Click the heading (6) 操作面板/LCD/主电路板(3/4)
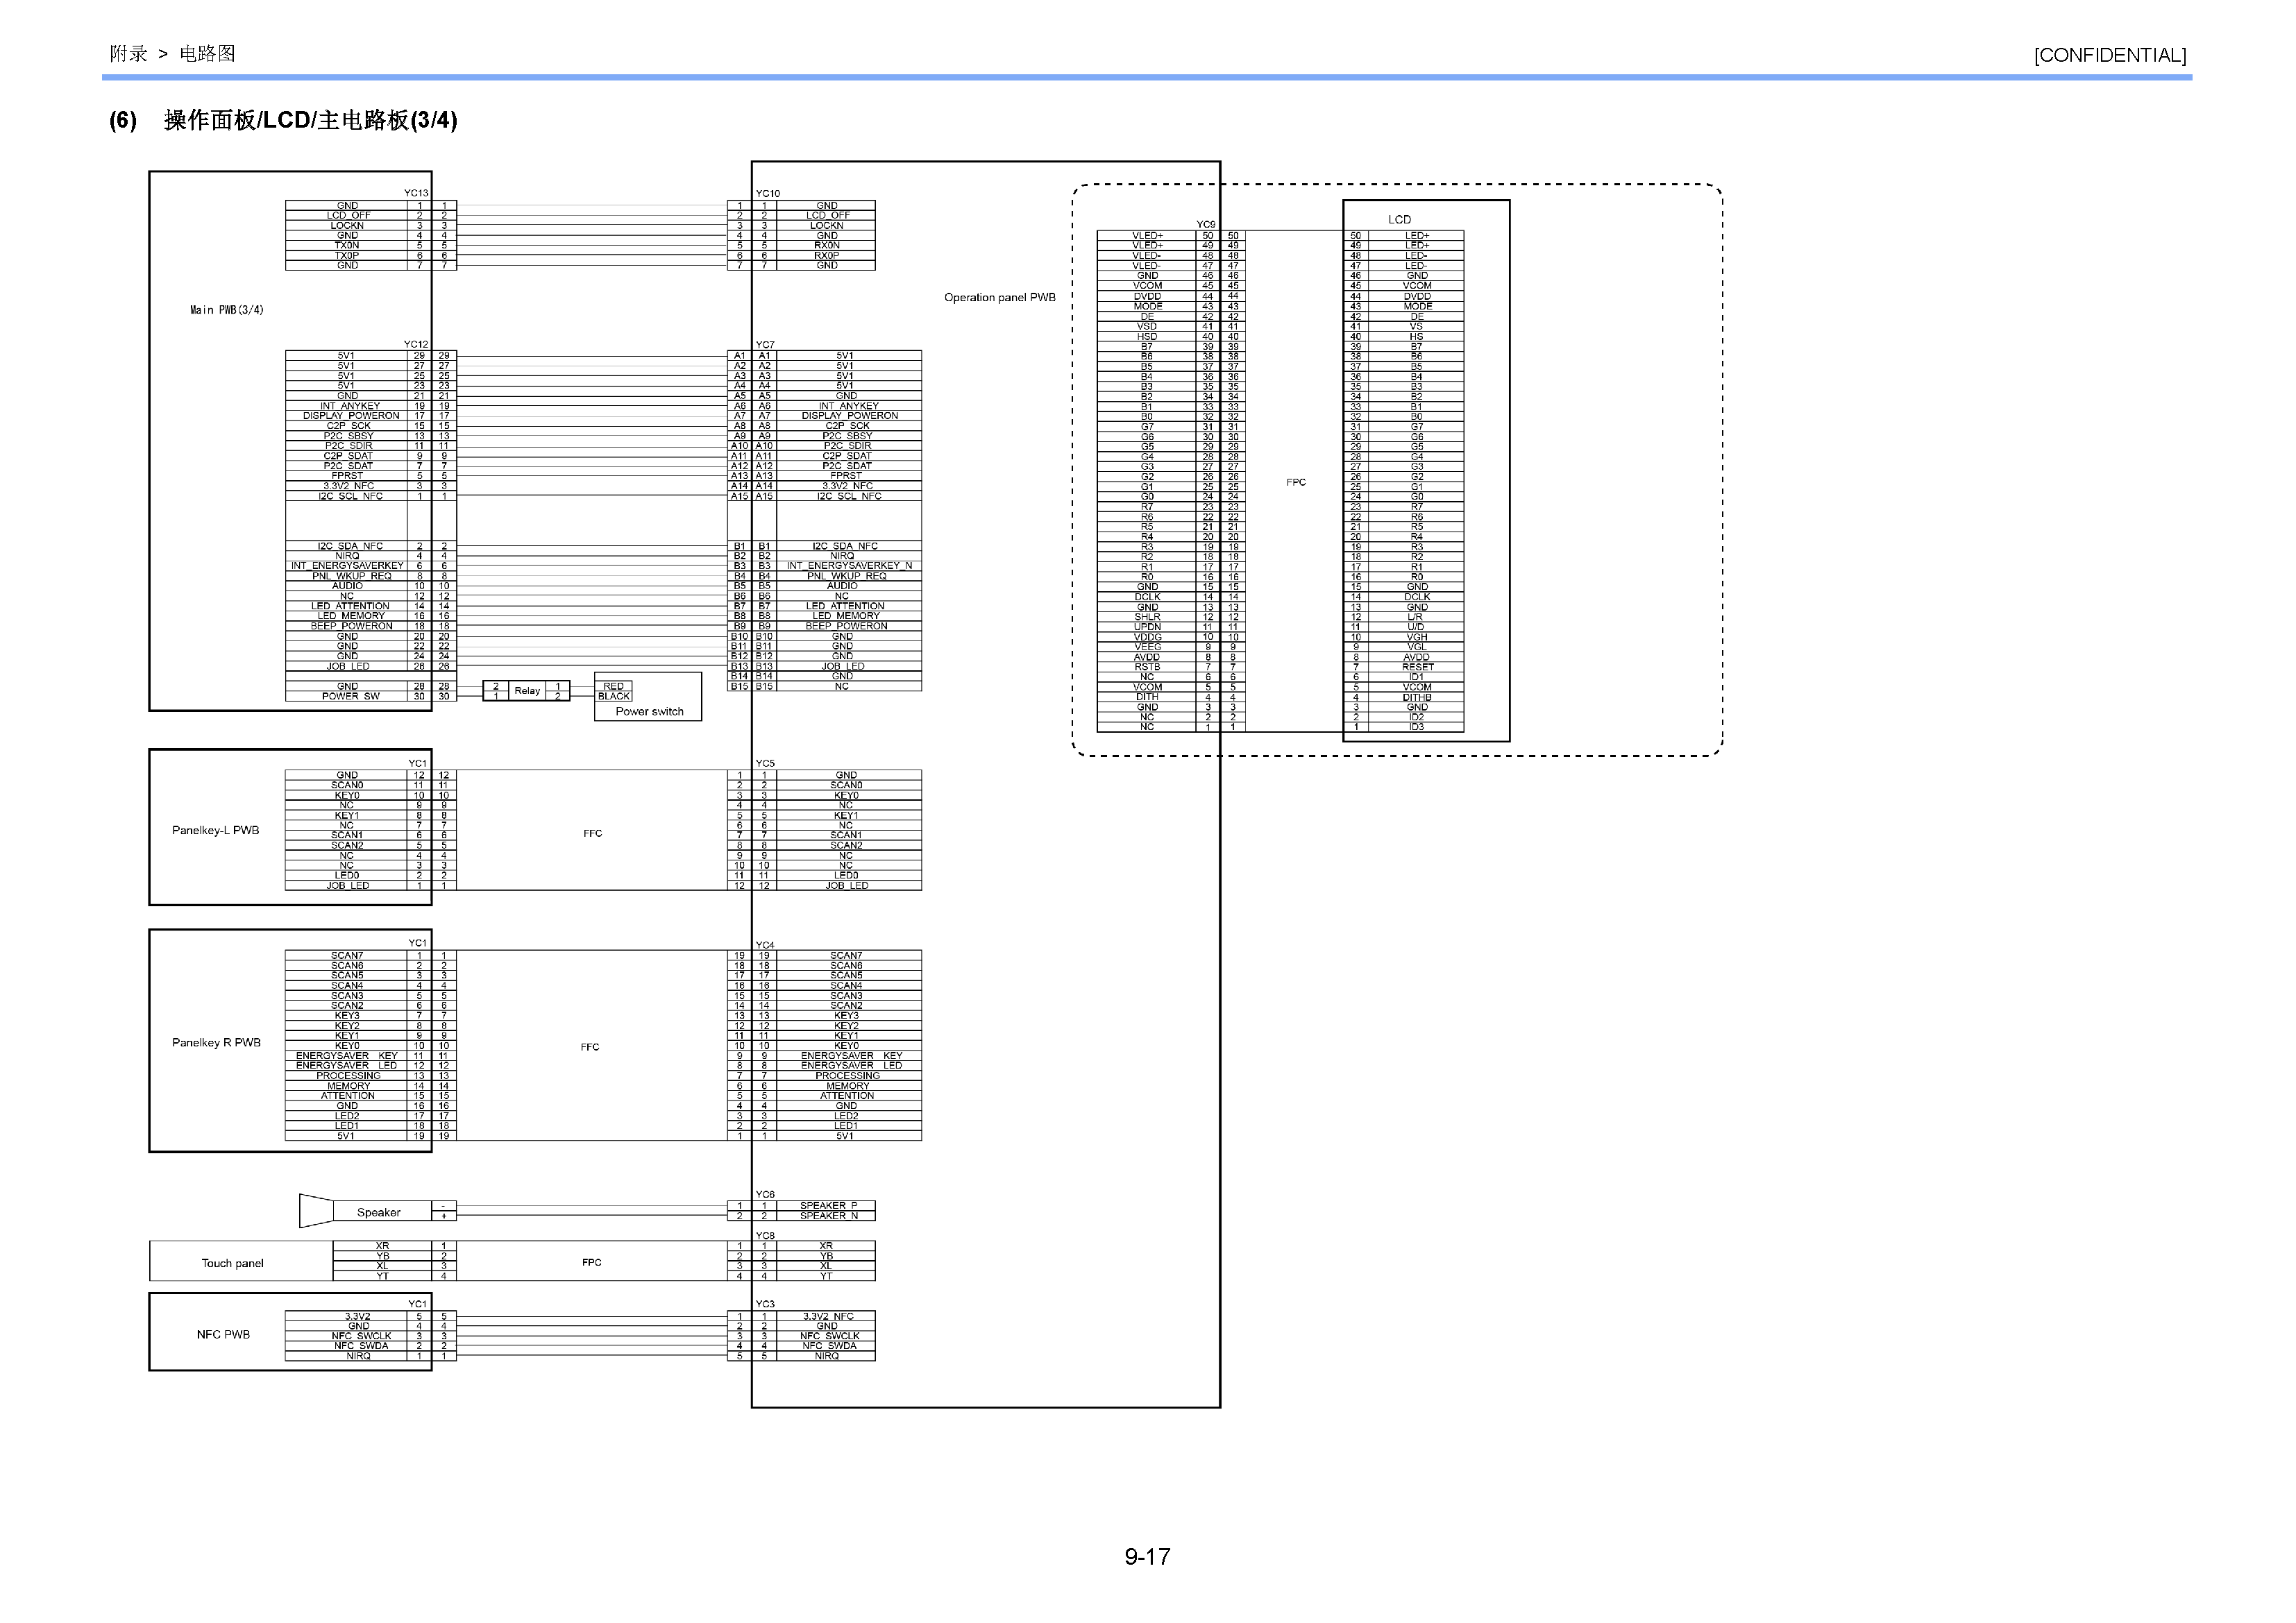Screen dimensions: 2296x1623 (x=283, y=120)
